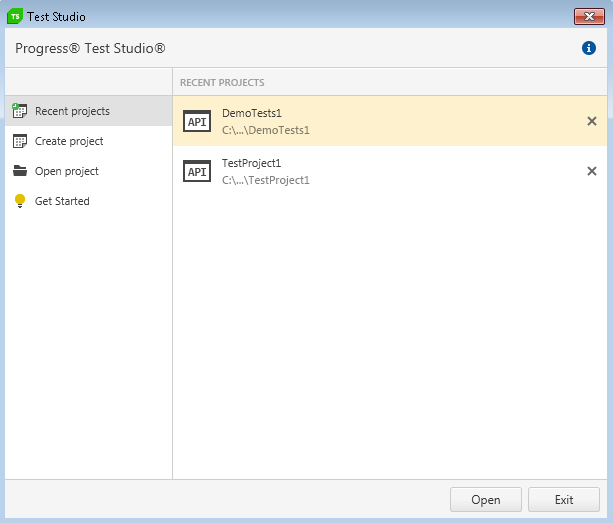Viewport: 613px width, 523px height.
Task: Click the Recent projects calendar icon
Action: point(20,111)
